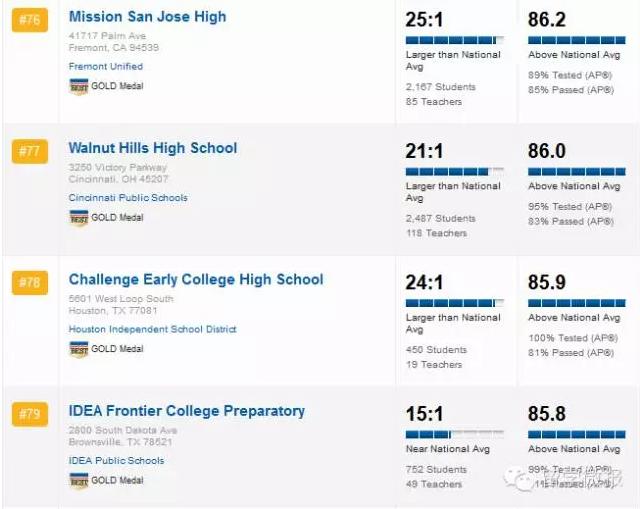Open Cincinnati Public Schools district link

[127, 198]
